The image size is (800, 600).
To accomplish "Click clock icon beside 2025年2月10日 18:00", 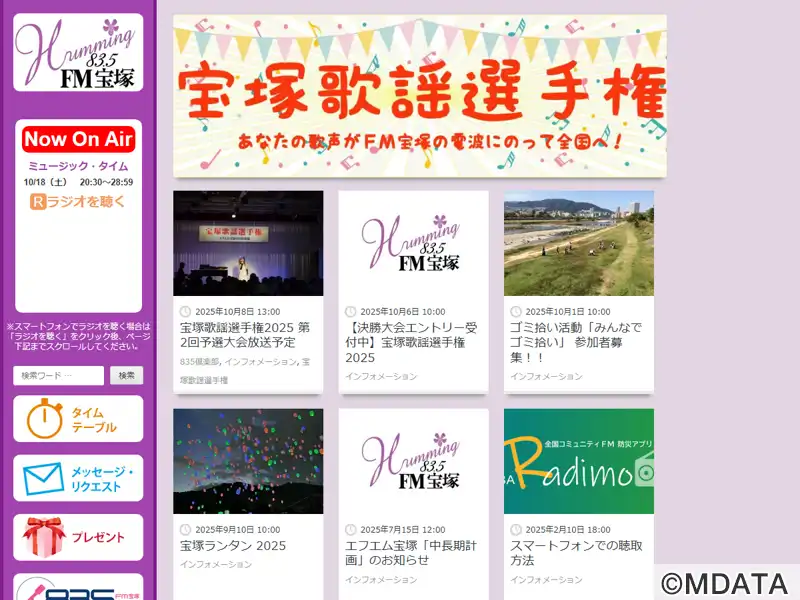I will [x=516, y=530].
